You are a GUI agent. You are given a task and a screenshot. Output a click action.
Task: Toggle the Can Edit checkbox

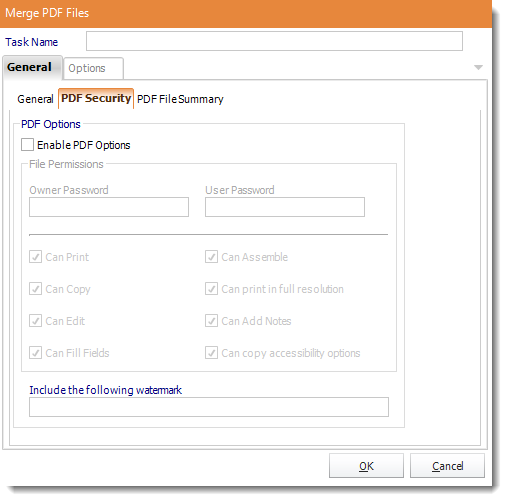pyautogui.click(x=35, y=321)
